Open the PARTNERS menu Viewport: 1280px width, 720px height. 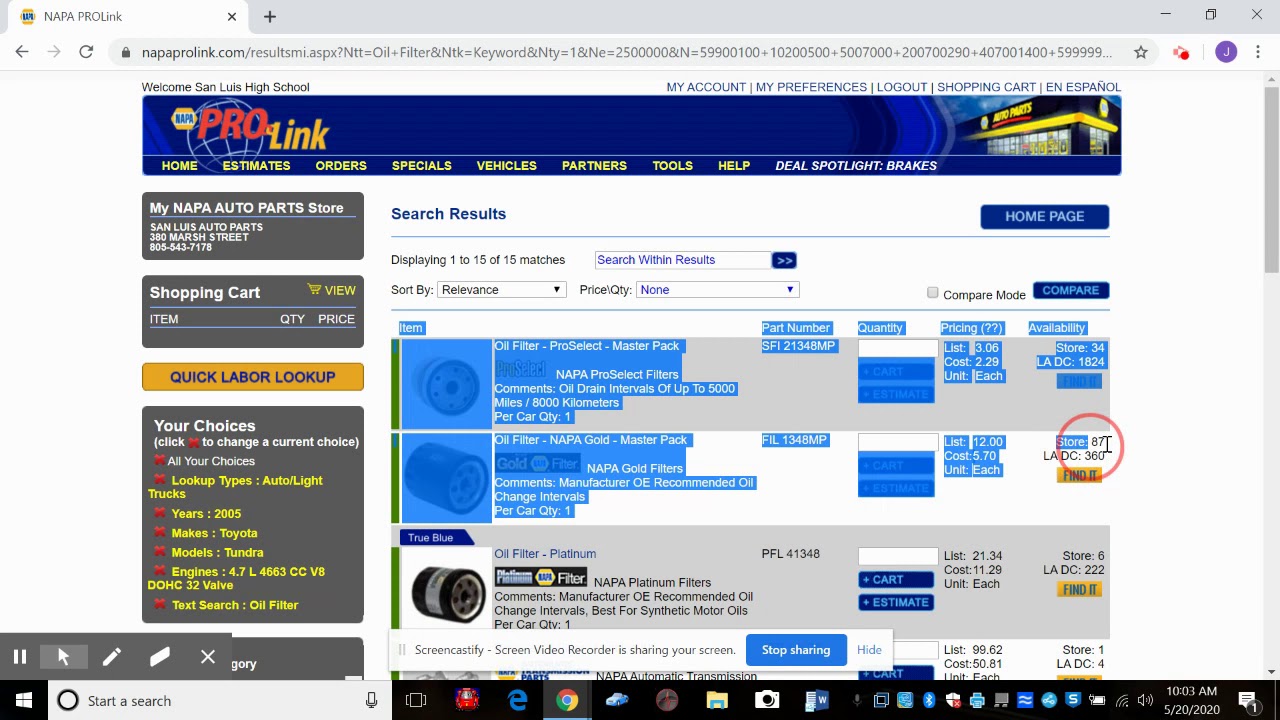(x=594, y=166)
